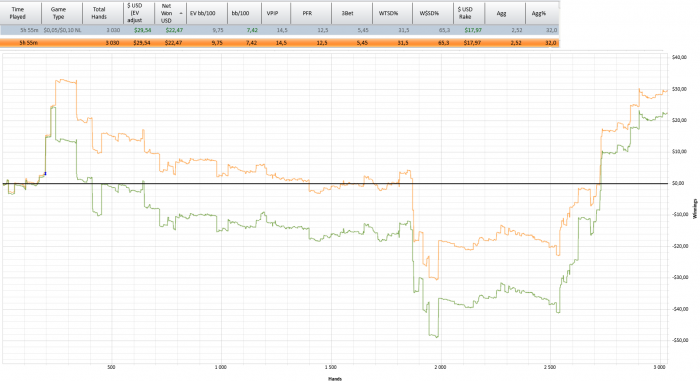Select $29,54 in the orange summary row
The image size is (700, 381).
click(x=142, y=43)
